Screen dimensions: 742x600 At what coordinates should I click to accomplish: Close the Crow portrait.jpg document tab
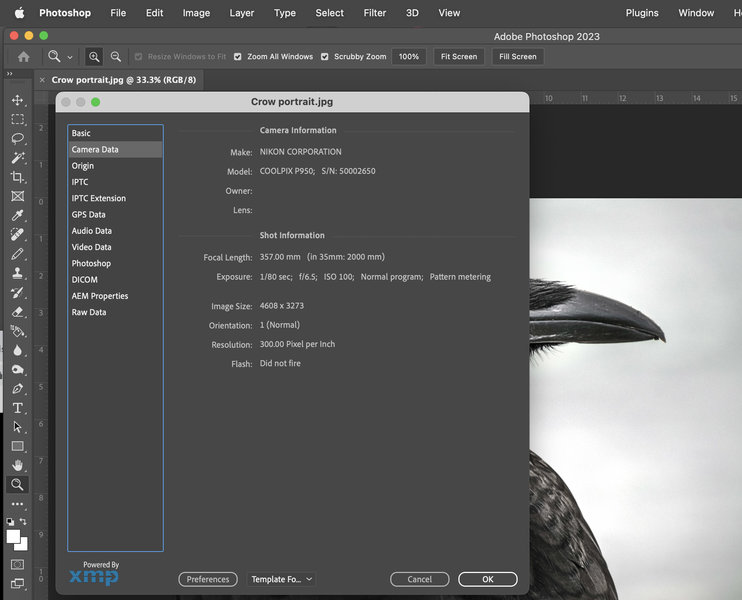[42, 80]
